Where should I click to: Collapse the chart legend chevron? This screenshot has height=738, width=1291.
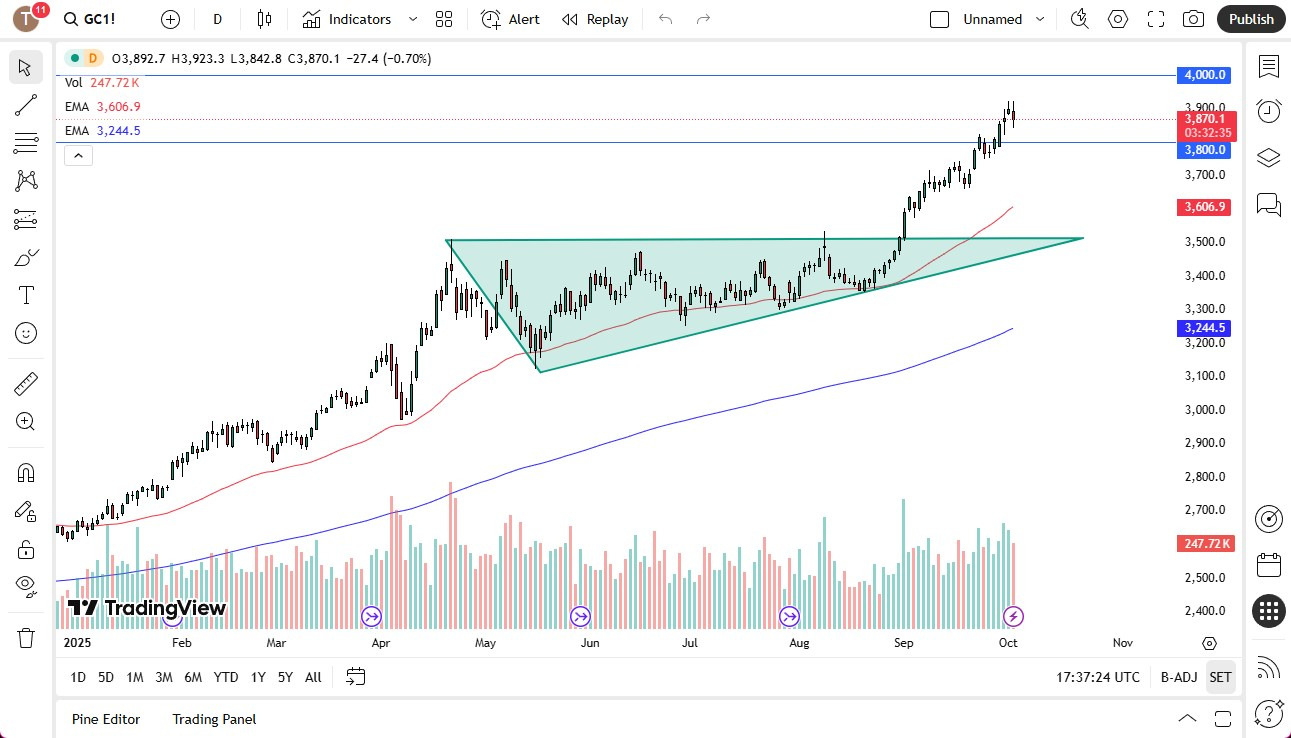(78, 155)
